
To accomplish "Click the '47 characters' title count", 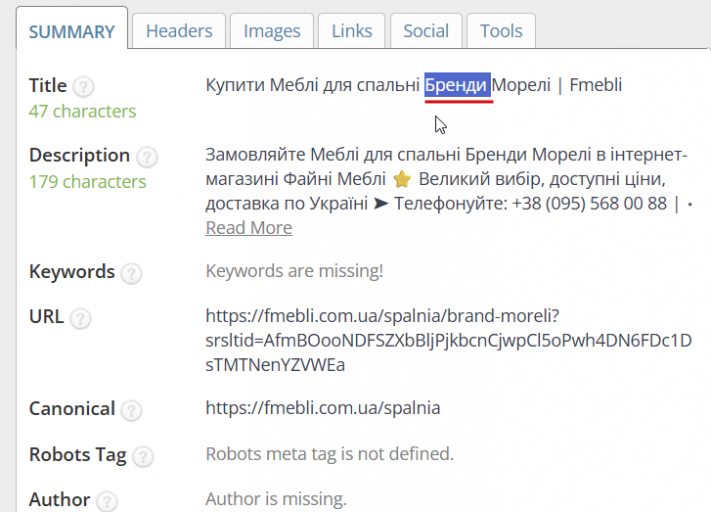I will pyautogui.click(x=83, y=111).
